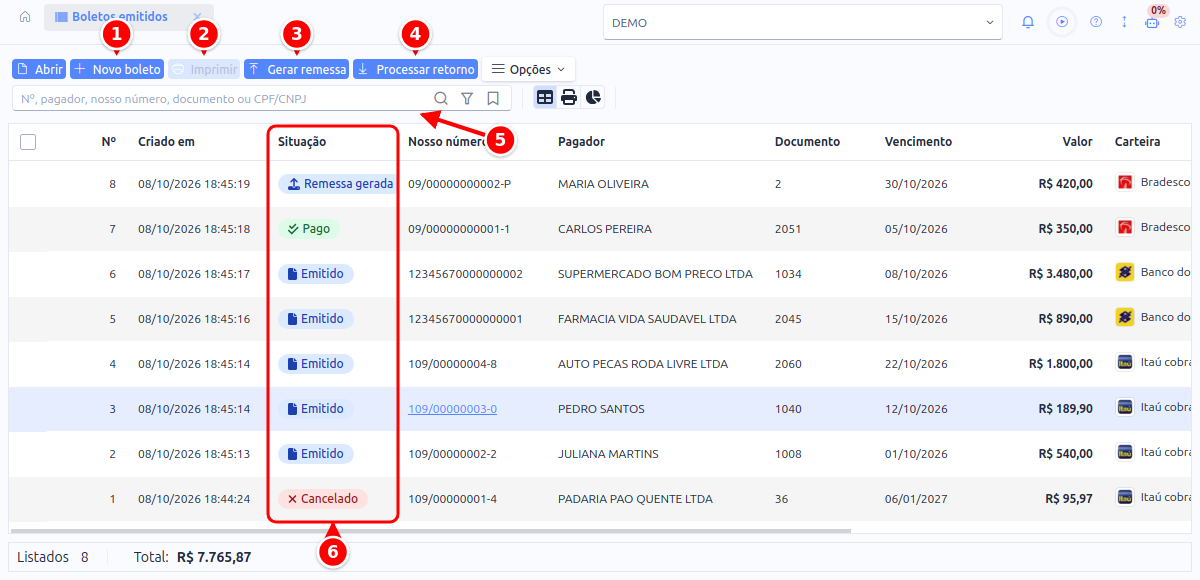Click the R$ 3.480,00 value cell
Viewport: 1200px width, 580px height.
click(x=1060, y=274)
